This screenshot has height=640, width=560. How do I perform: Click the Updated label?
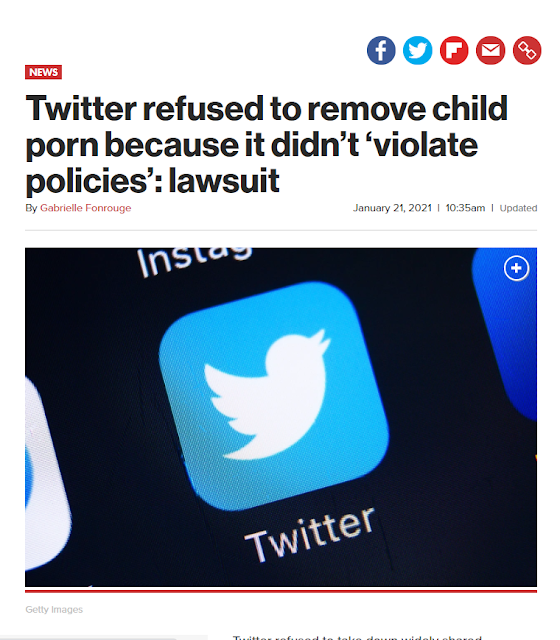point(518,208)
